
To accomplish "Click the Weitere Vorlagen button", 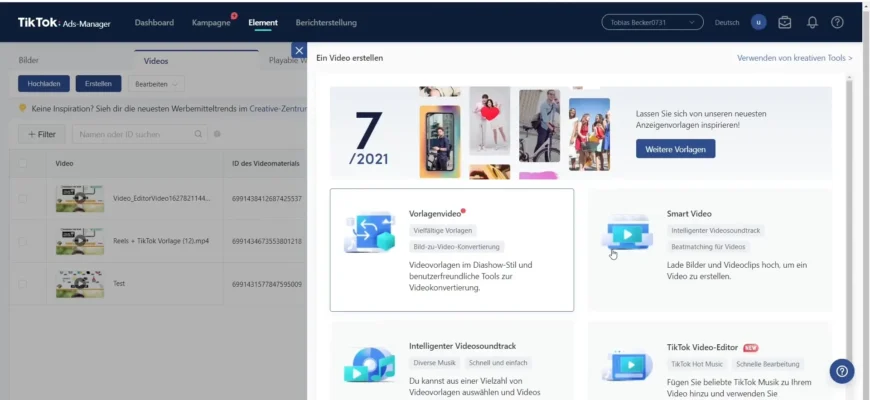I will pos(675,149).
